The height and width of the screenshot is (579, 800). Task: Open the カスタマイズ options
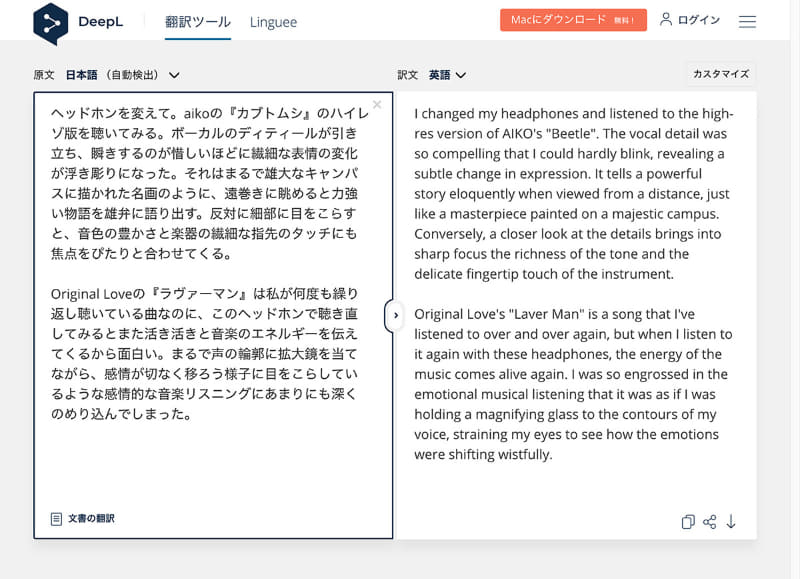[720, 74]
